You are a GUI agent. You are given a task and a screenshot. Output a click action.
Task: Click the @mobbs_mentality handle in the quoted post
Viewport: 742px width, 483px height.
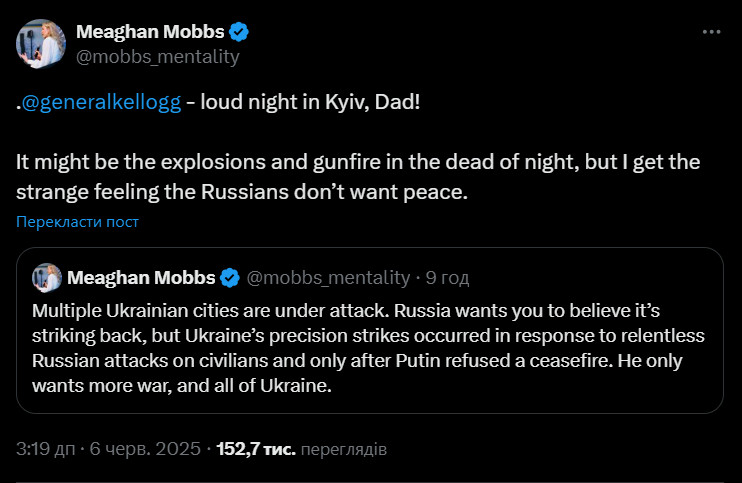pos(328,277)
